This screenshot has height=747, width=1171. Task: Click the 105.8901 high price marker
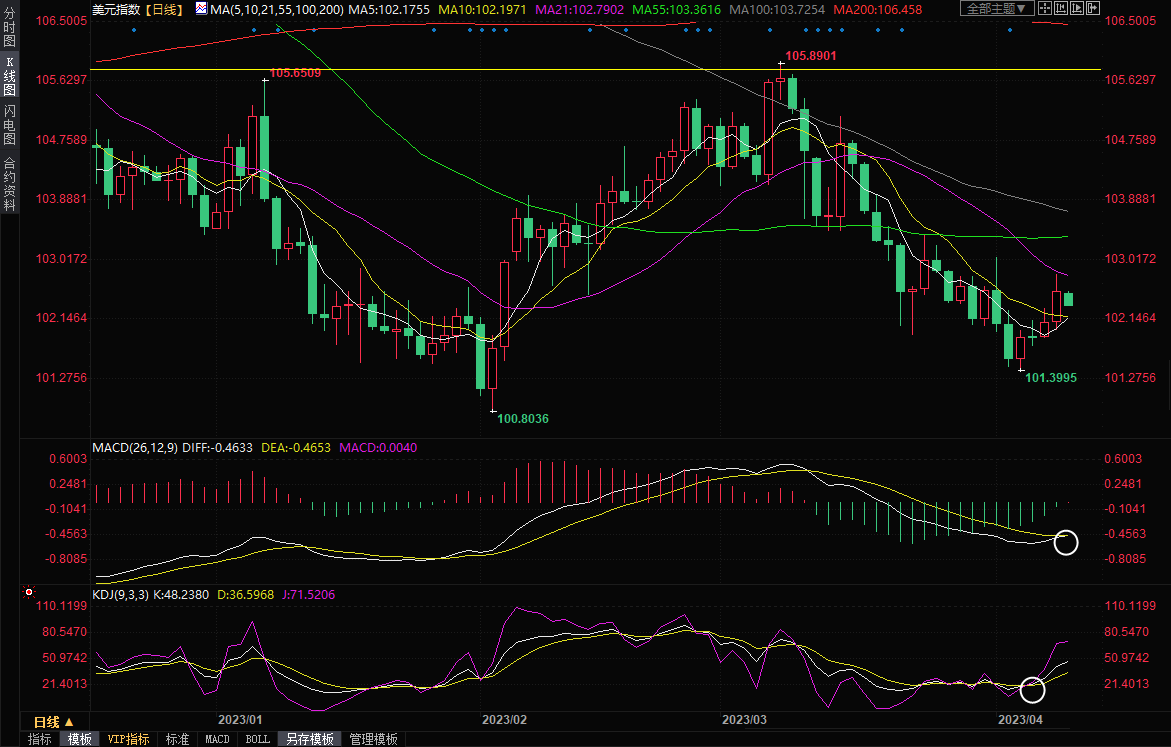click(x=809, y=56)
